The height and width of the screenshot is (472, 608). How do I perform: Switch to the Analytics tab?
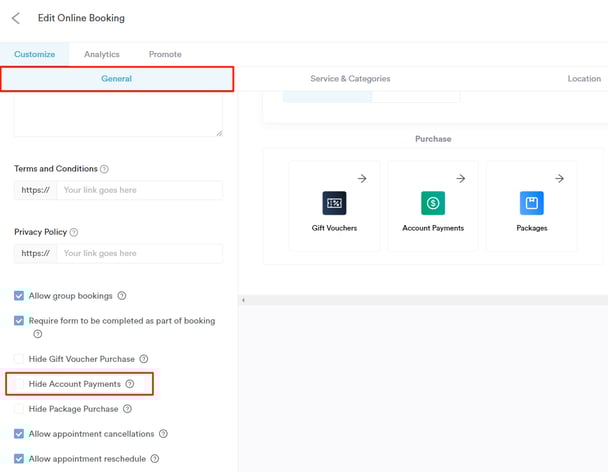(102, 54)
